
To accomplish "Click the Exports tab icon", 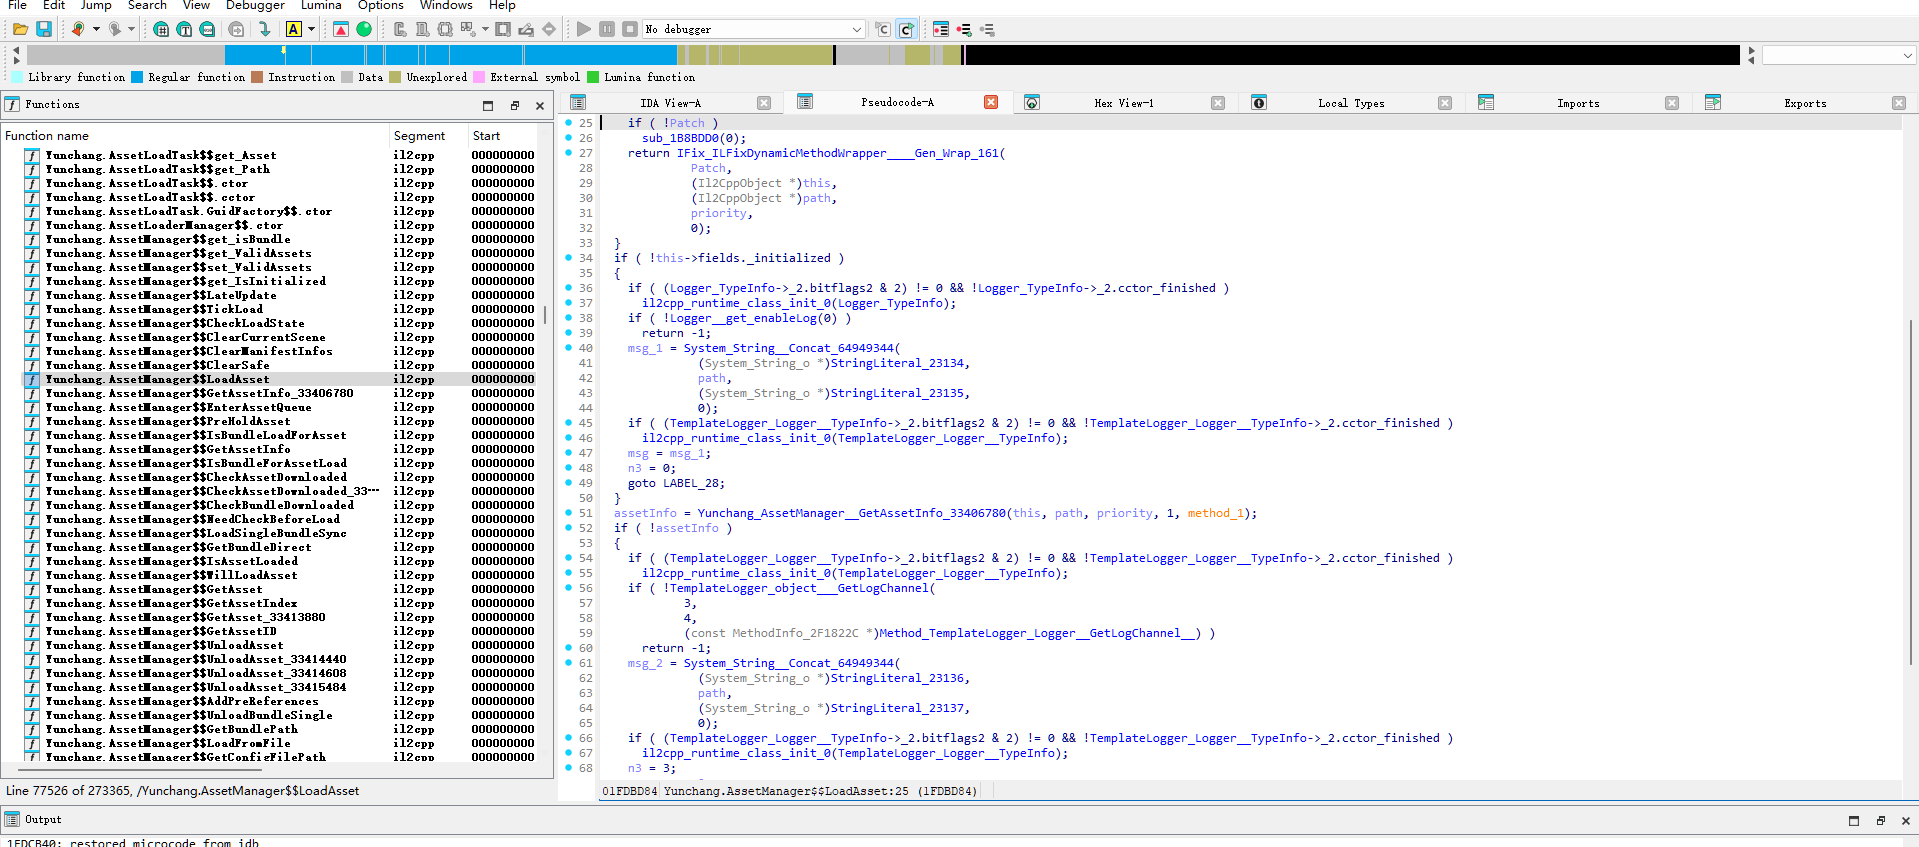I will [x=1713, y=102].
